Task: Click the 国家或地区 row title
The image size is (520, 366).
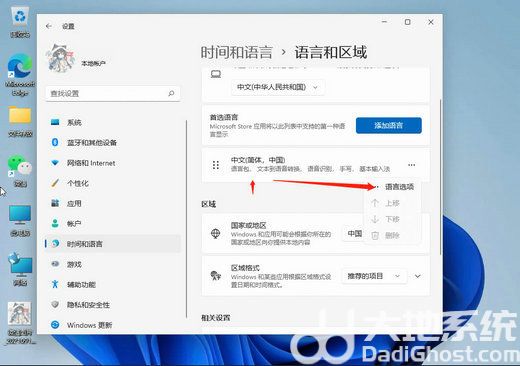Action: coord(248,225)
